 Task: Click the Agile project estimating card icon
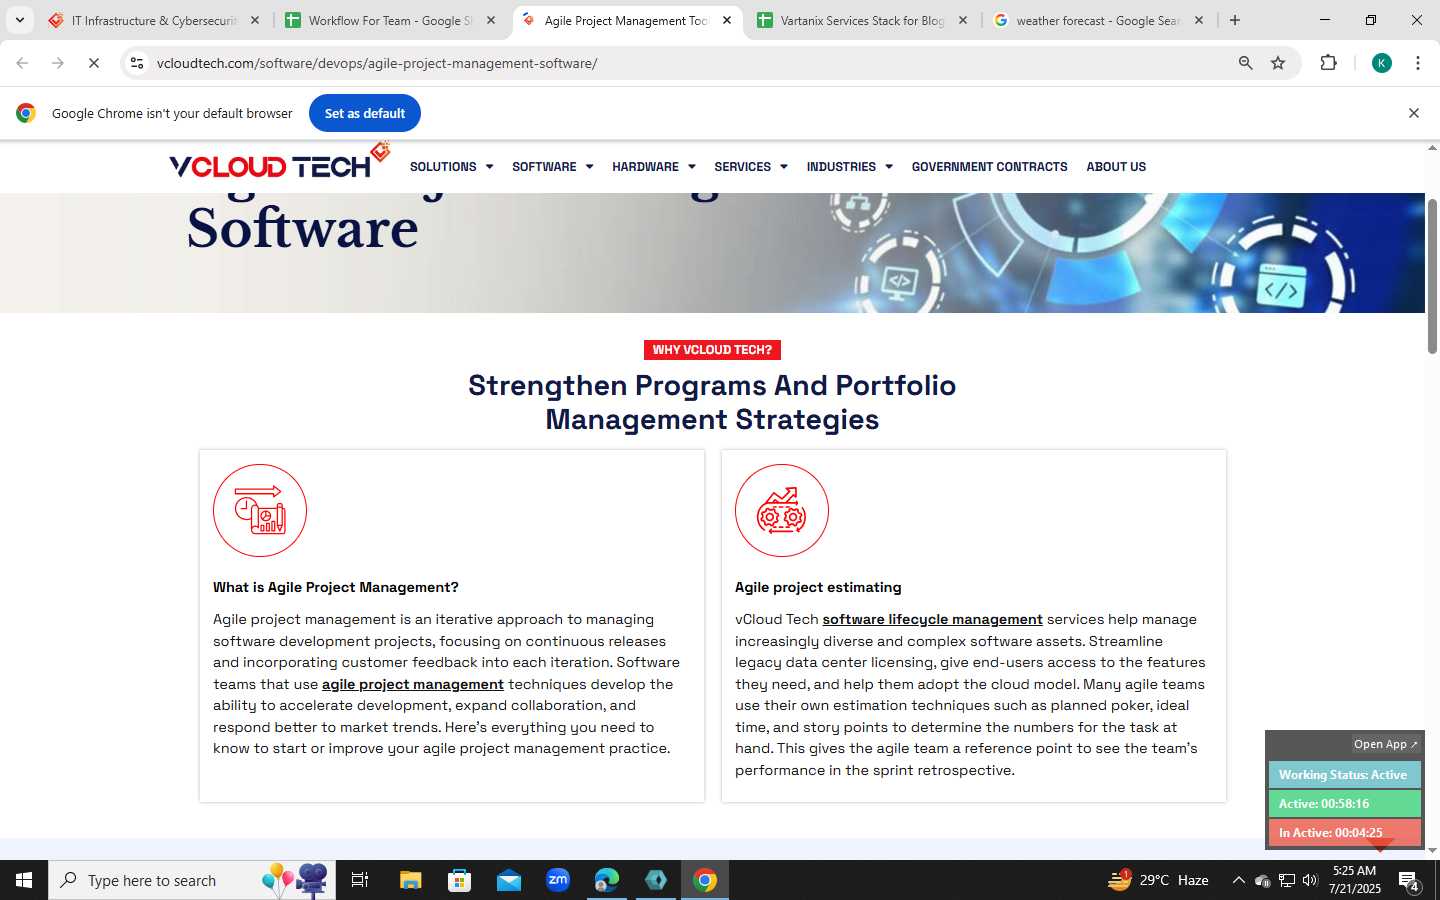coord(782,510)
